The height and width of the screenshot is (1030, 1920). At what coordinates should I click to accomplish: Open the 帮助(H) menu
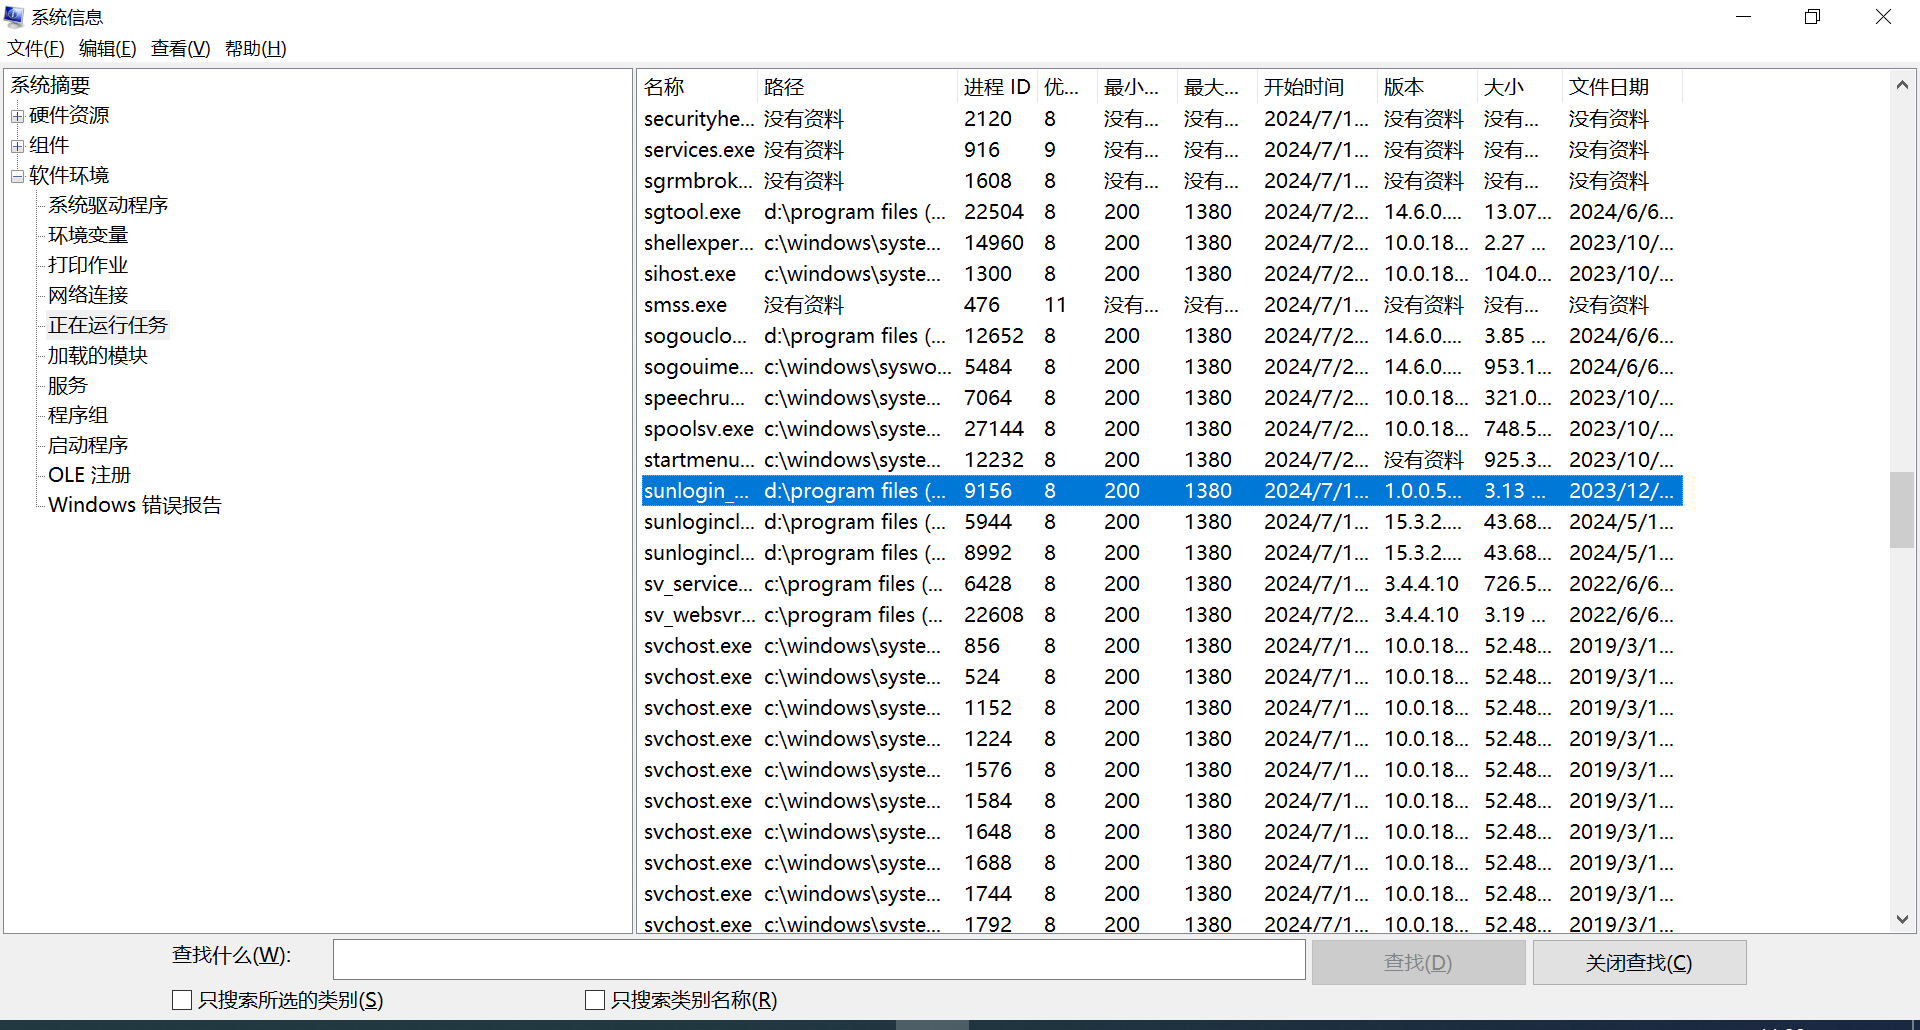tap(256, 48)
